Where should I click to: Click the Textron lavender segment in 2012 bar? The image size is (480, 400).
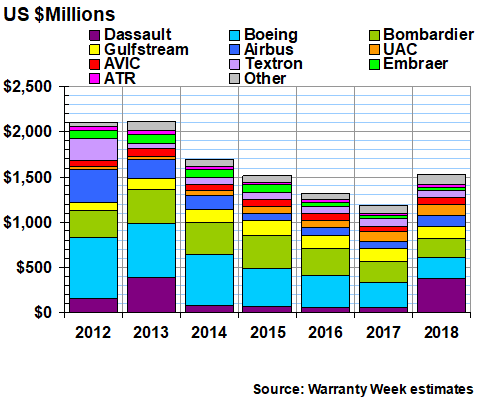point(93,150)
